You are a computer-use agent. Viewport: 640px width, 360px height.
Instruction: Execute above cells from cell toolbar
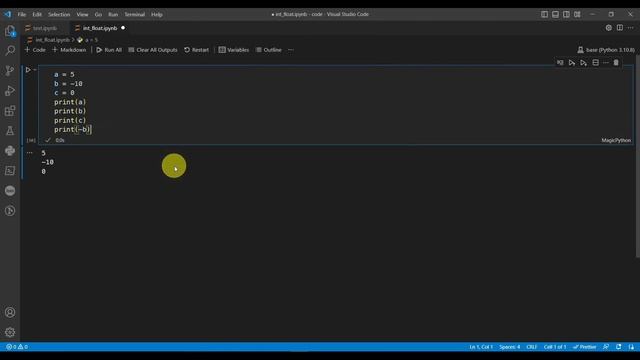click(x=572, y=63)
